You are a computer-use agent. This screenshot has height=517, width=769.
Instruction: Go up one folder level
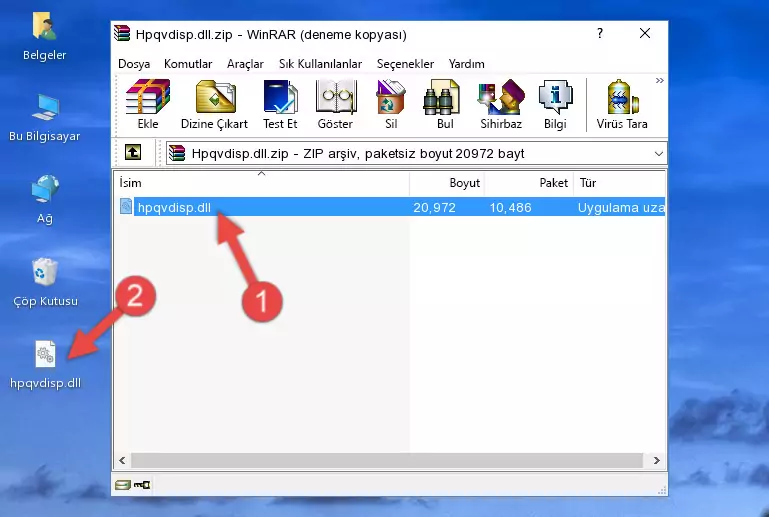pyautogui.click(x=133, y=153)
